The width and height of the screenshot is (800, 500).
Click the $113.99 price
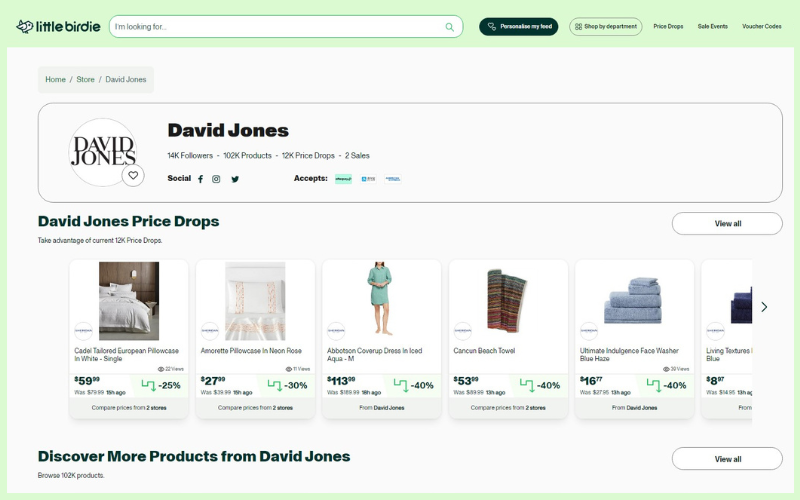coord(341,381)
